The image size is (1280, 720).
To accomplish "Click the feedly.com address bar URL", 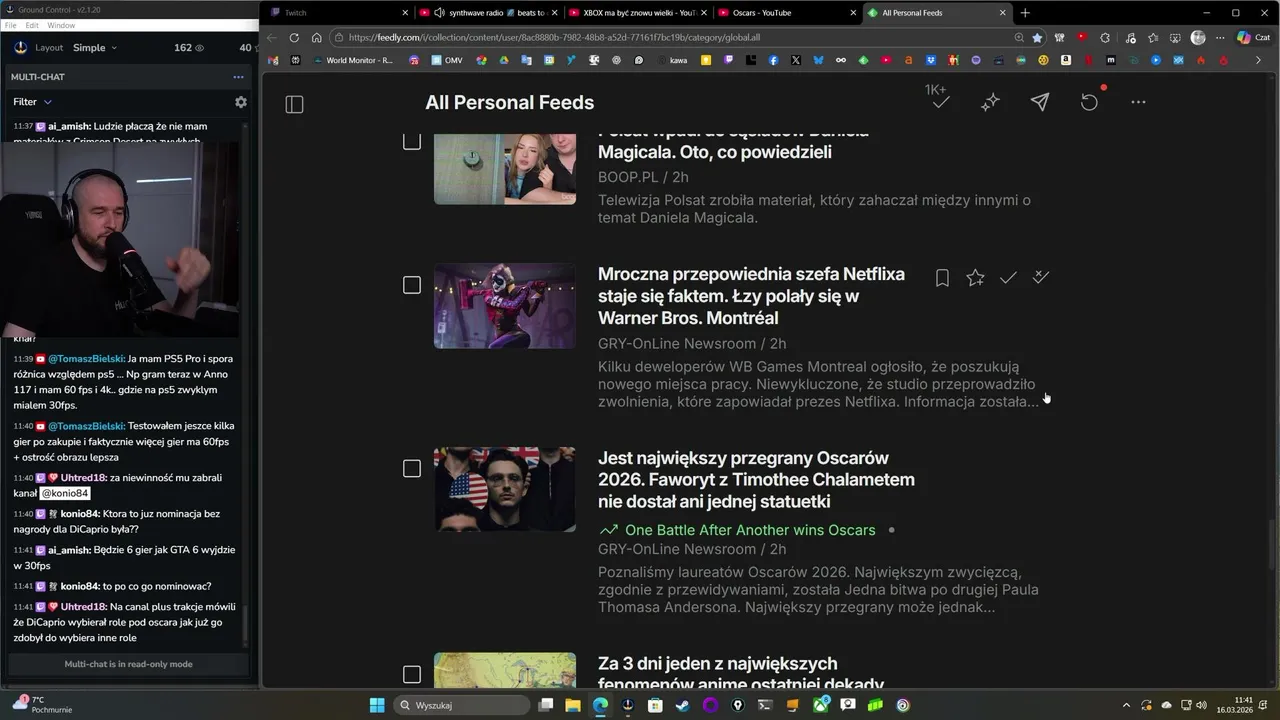I will (554, 38).
